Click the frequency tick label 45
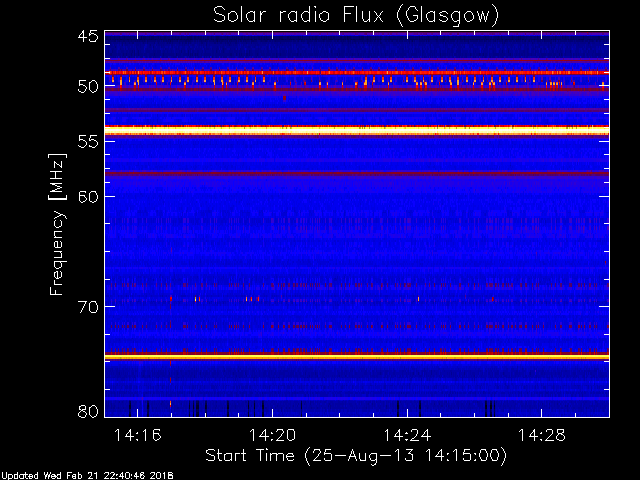 (88, 36)
